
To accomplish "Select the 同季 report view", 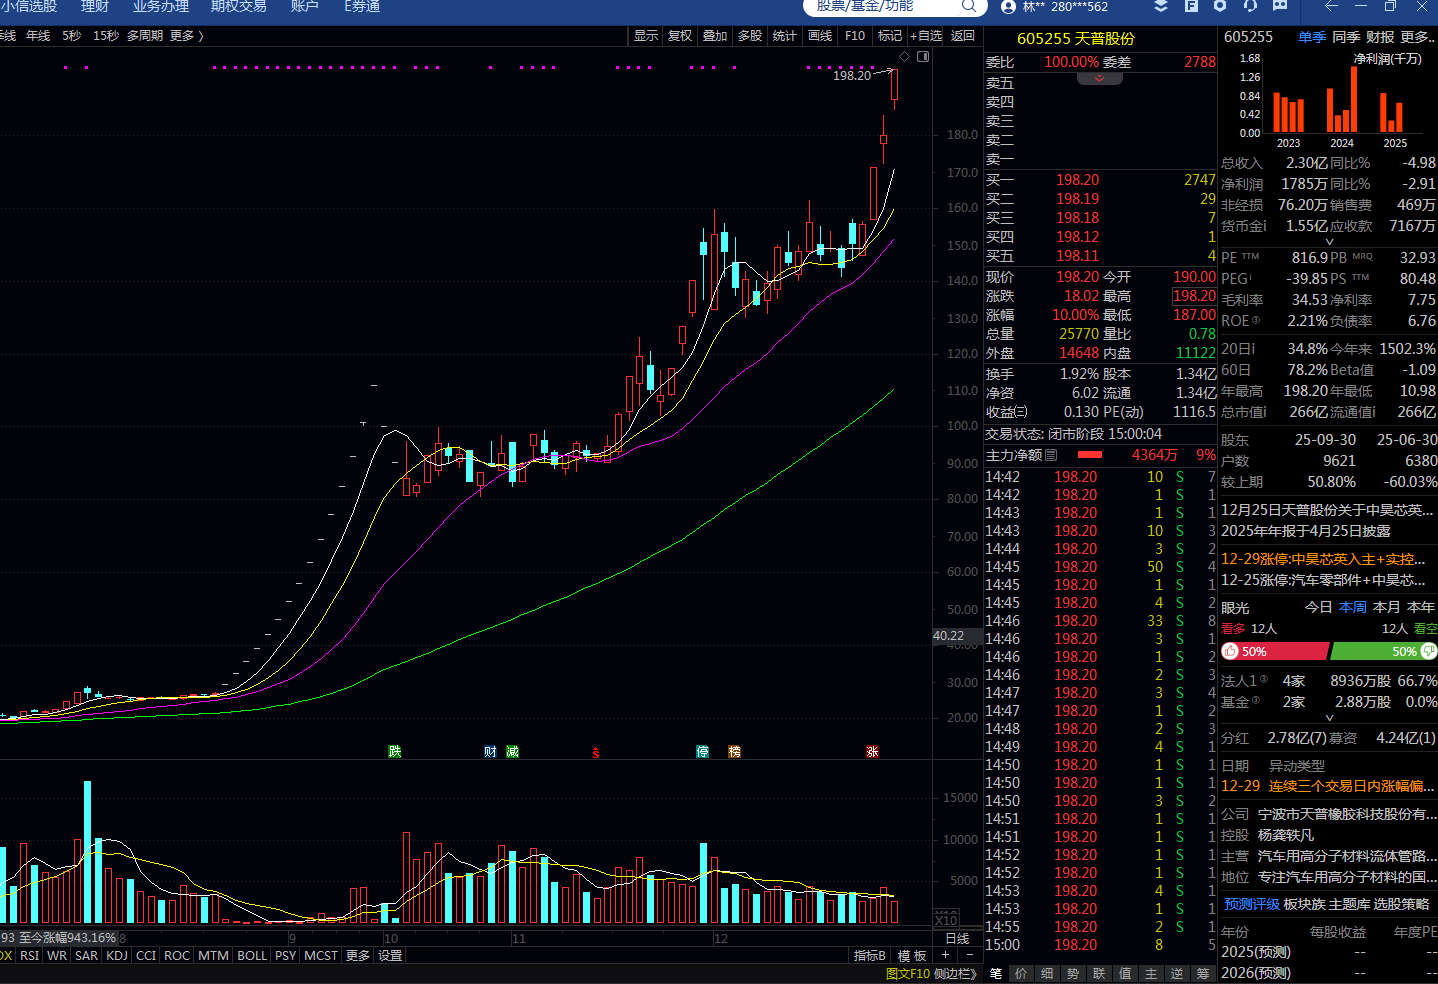I will pyautogui.click(x=1346, y=36).
